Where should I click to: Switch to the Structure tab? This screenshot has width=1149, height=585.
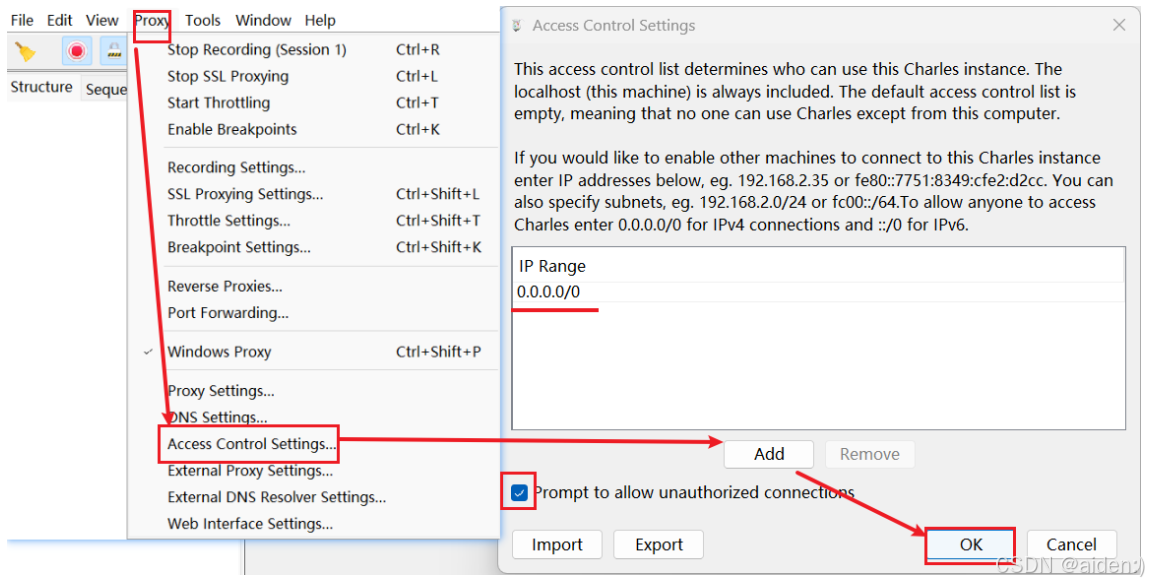point(42,87)
